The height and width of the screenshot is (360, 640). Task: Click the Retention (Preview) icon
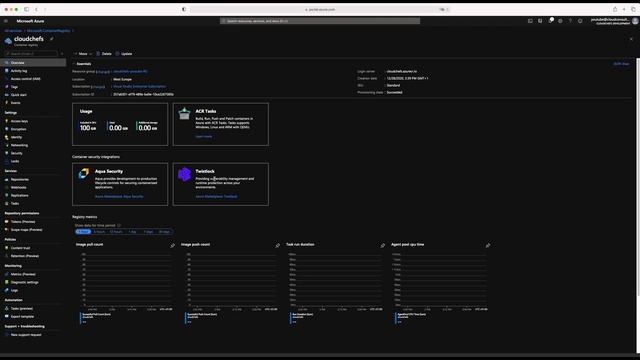(x=7, y=256)
